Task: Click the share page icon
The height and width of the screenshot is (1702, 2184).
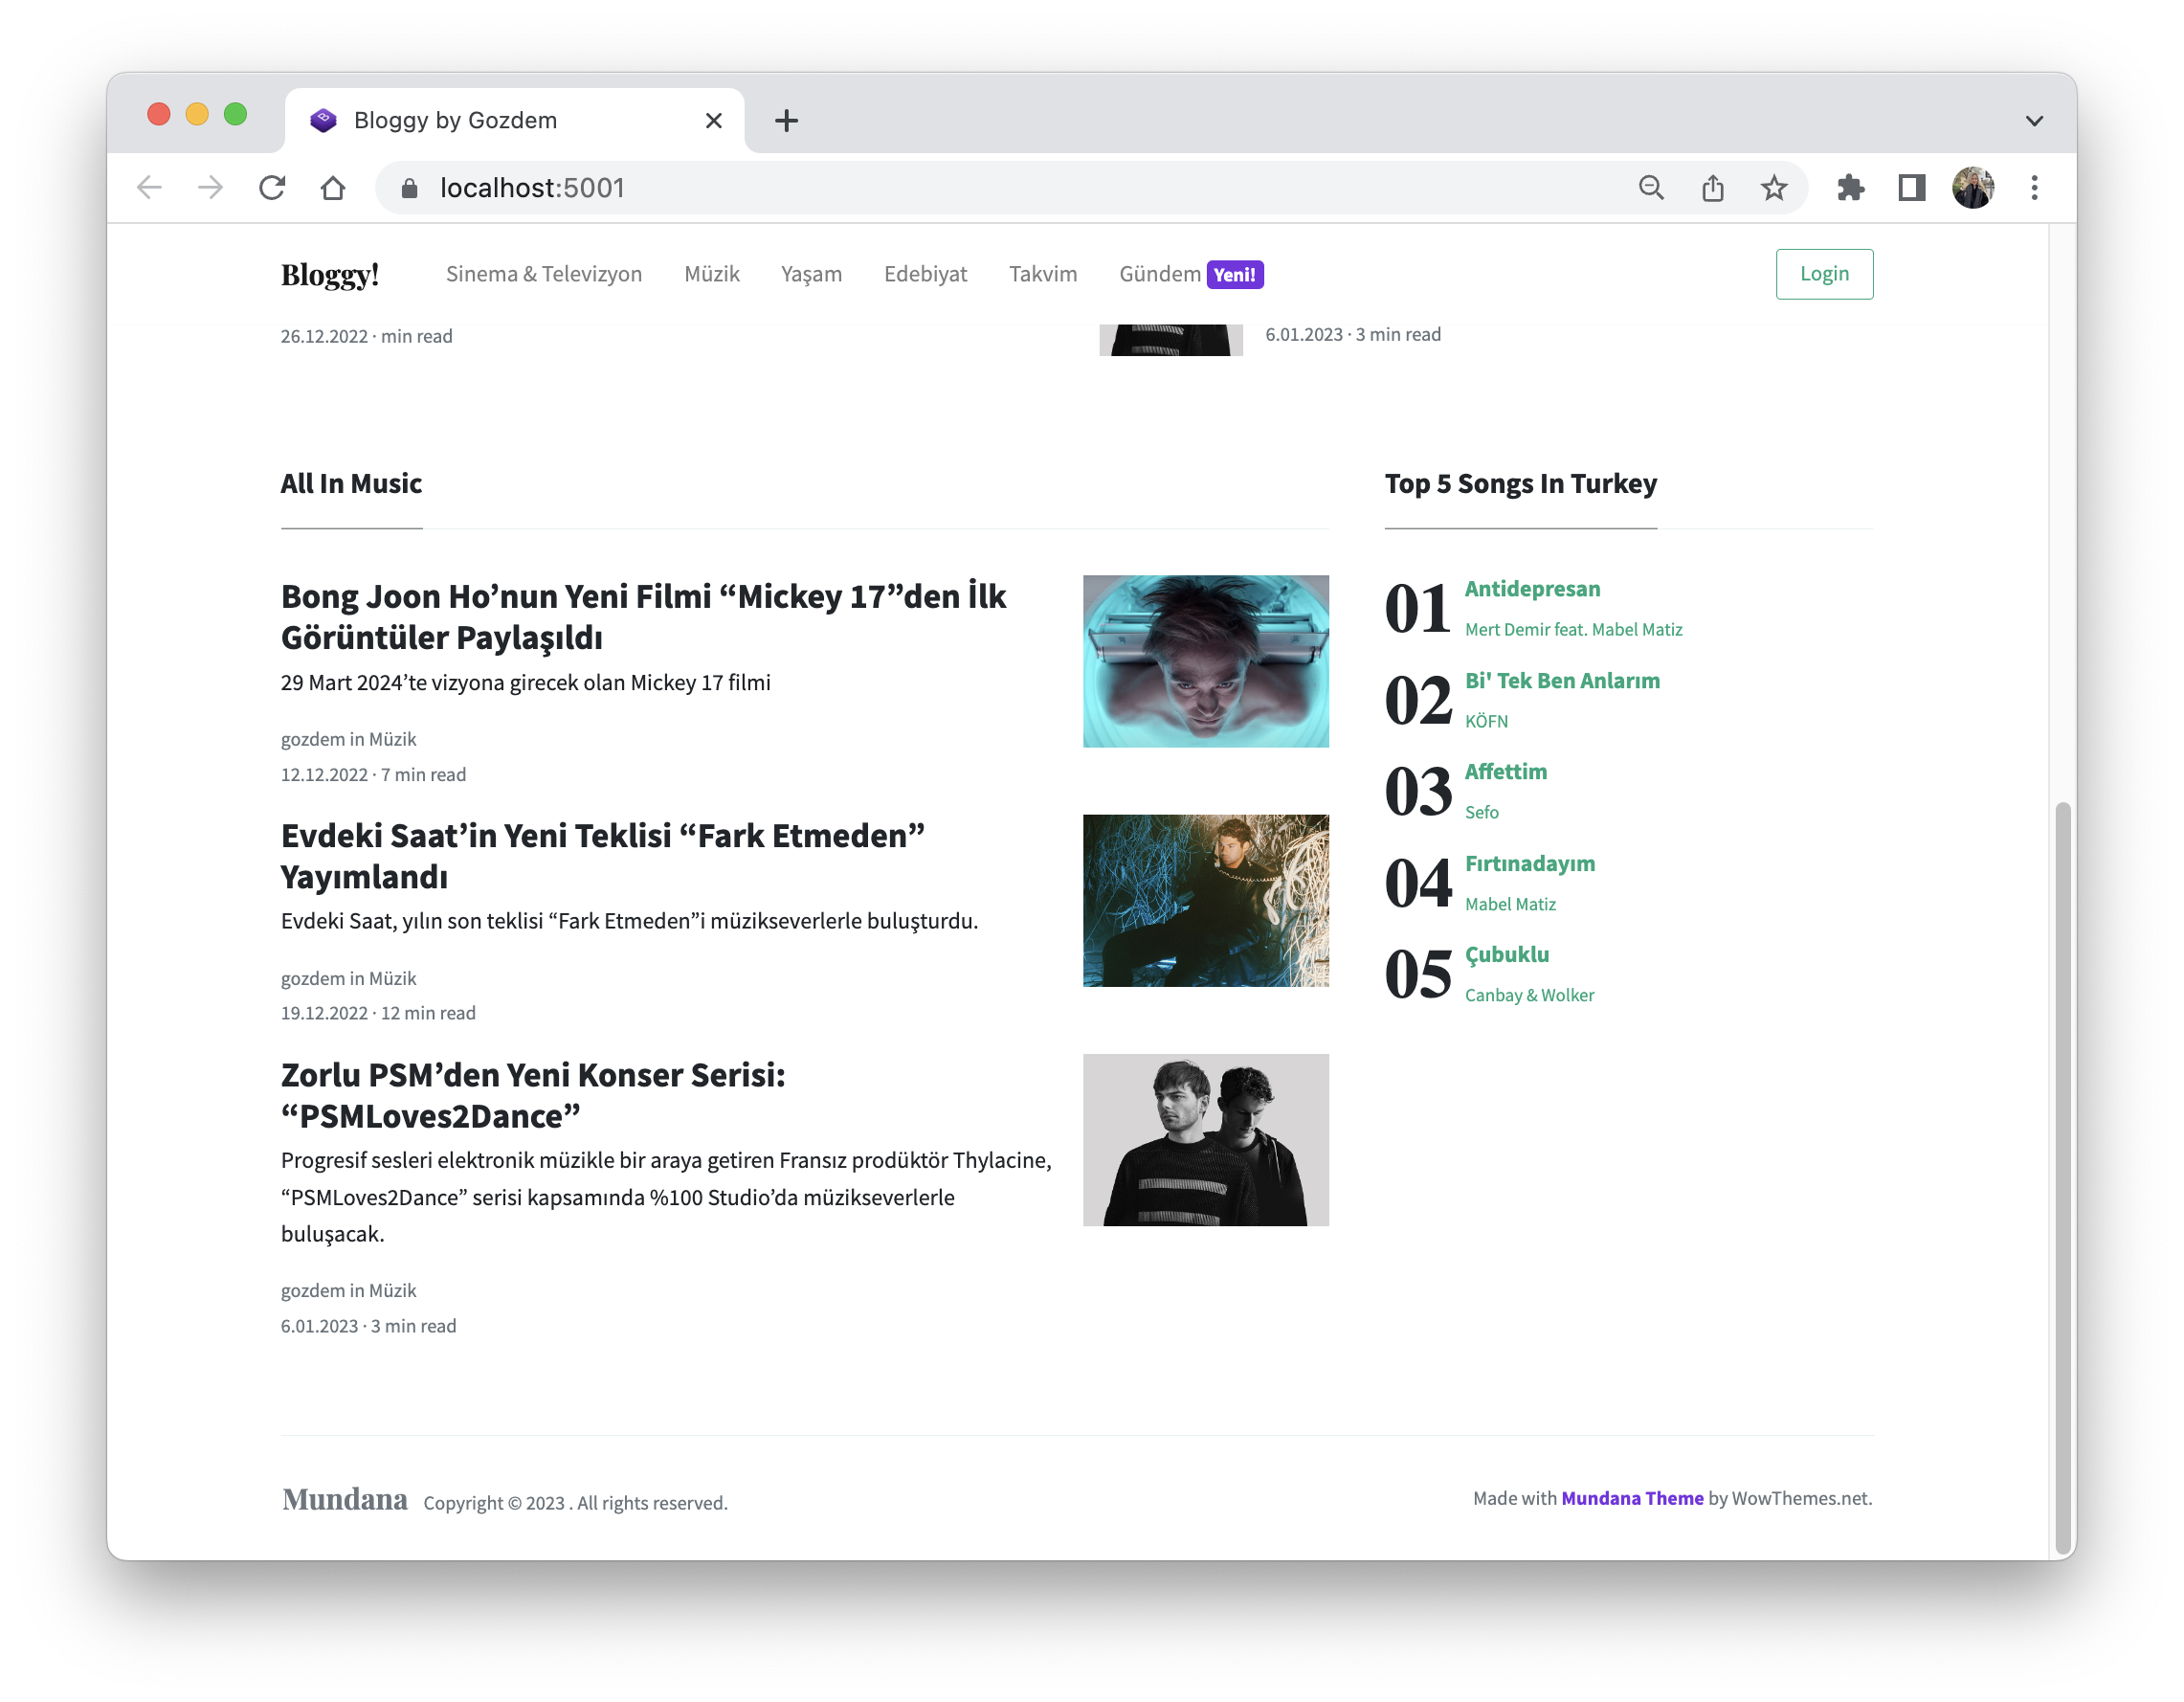Action: 1713,188
